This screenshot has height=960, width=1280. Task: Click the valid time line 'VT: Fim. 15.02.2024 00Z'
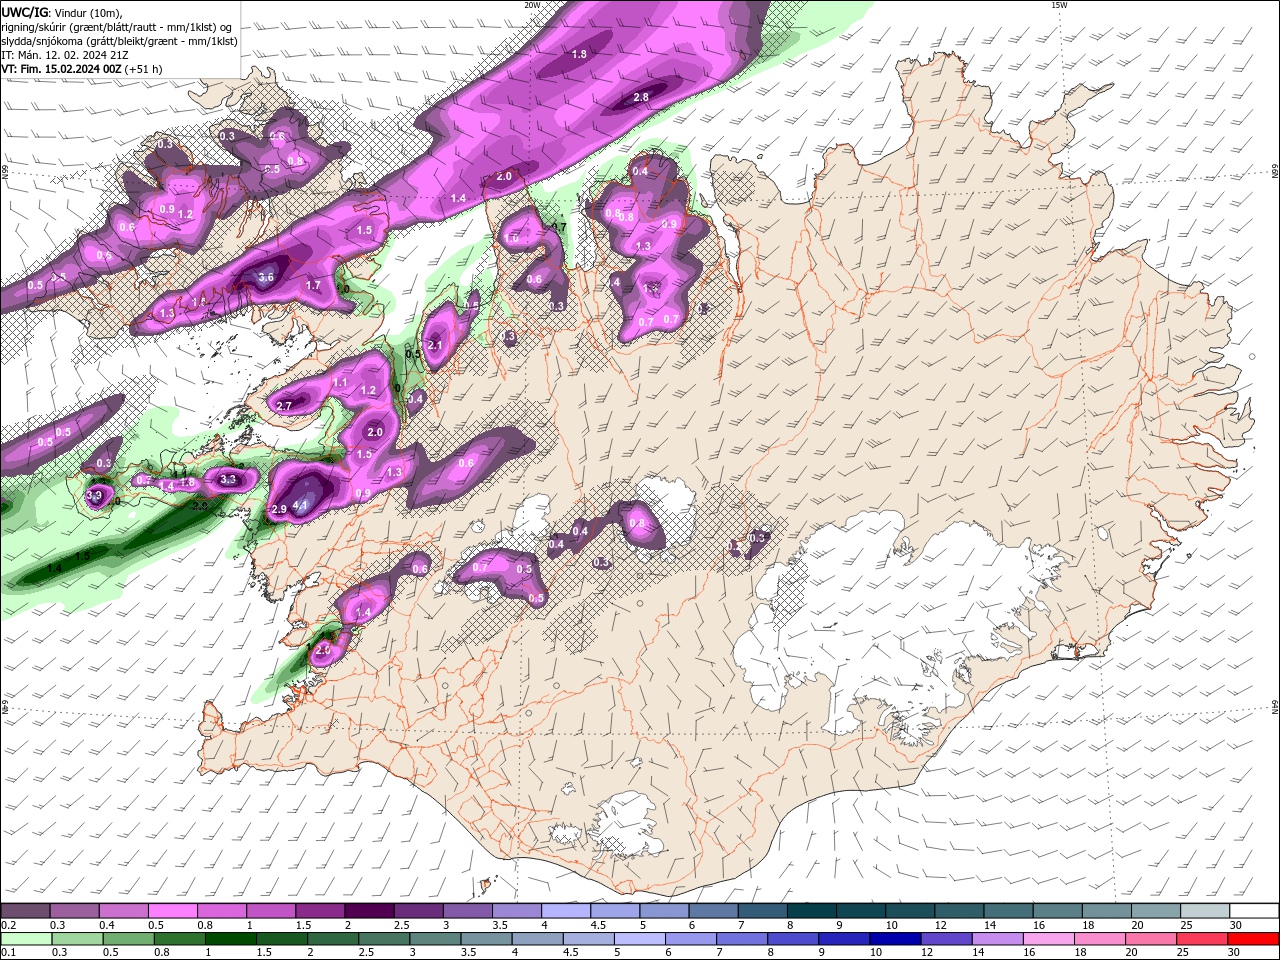click(61, 69)
